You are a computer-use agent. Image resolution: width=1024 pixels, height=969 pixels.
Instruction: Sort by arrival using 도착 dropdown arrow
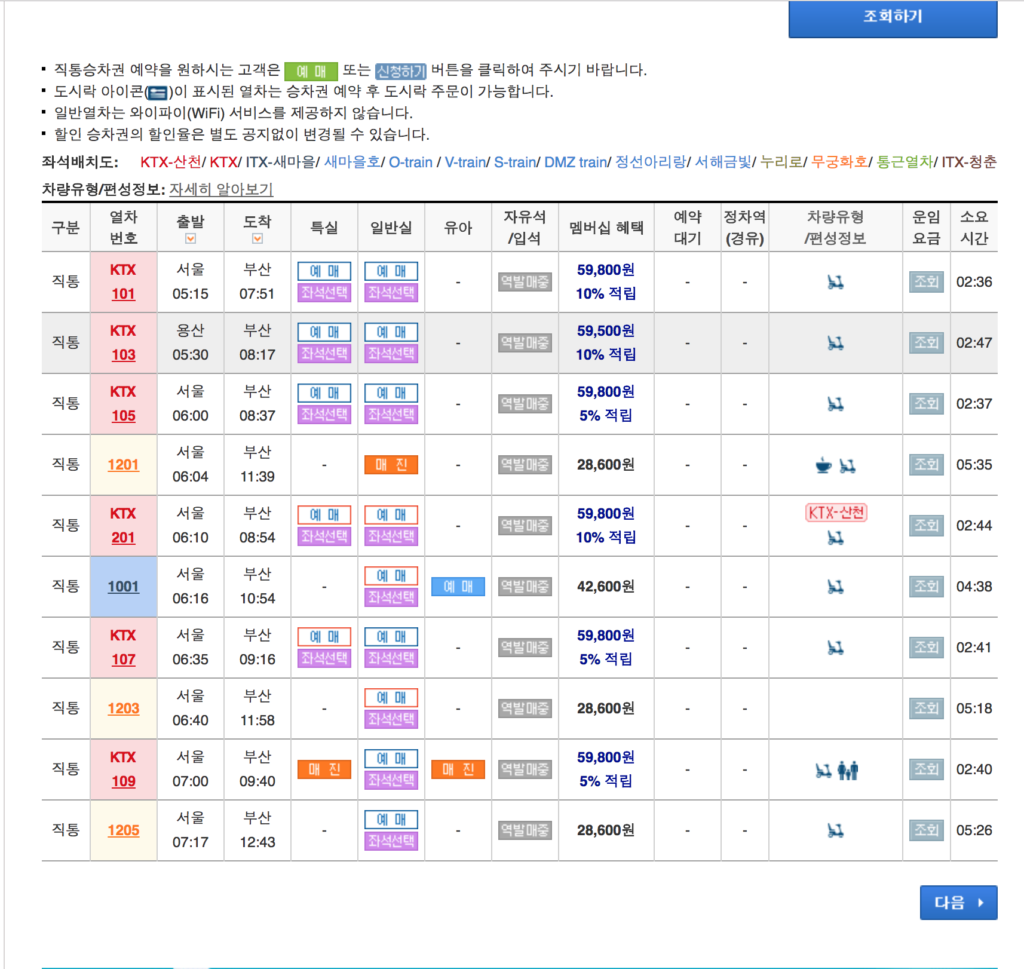pyautogui.click(x=257, y=239)
